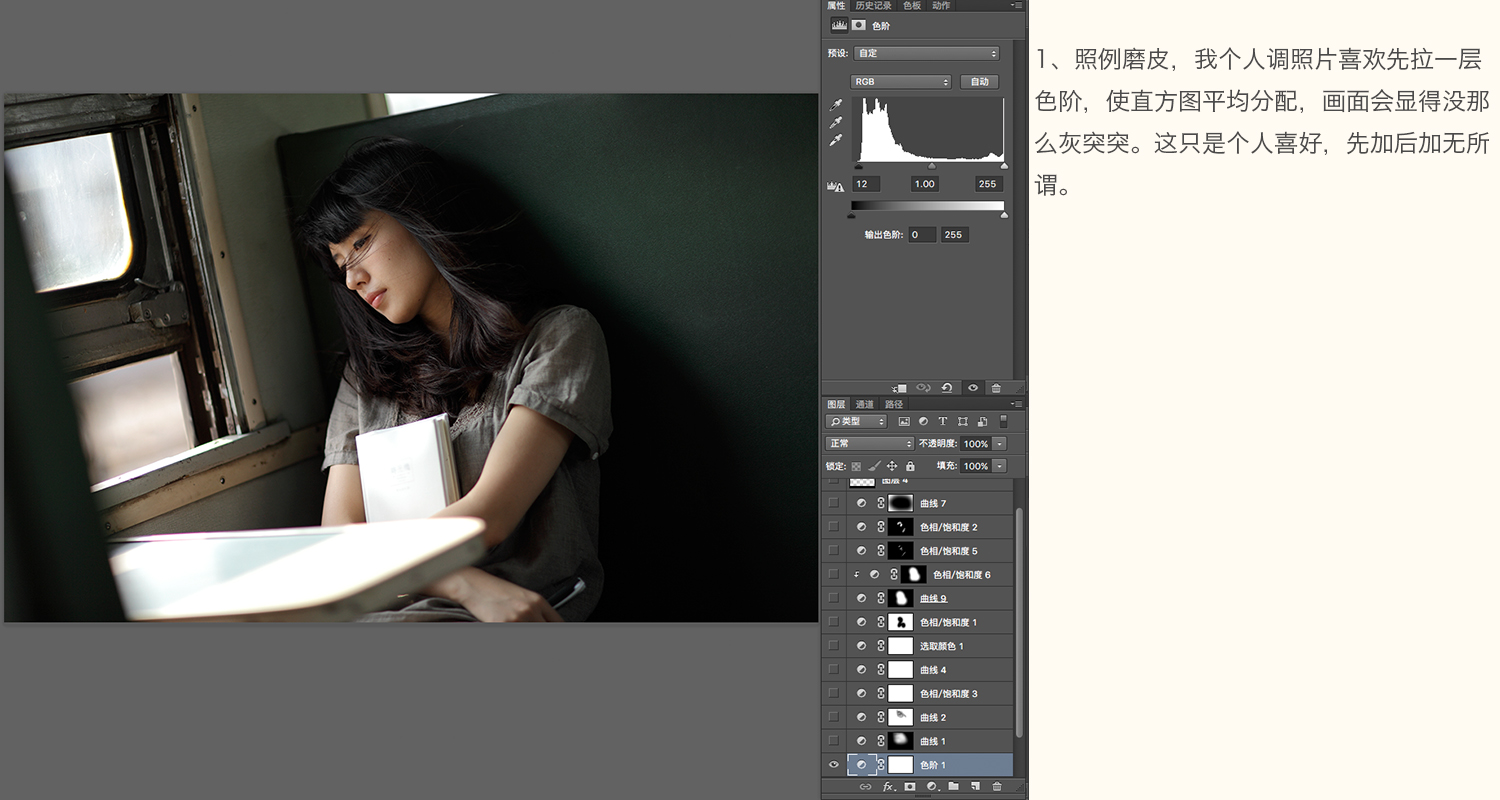Switch to the 通道 tab
Screen dimensions: 1500x800
click(865, 404)
